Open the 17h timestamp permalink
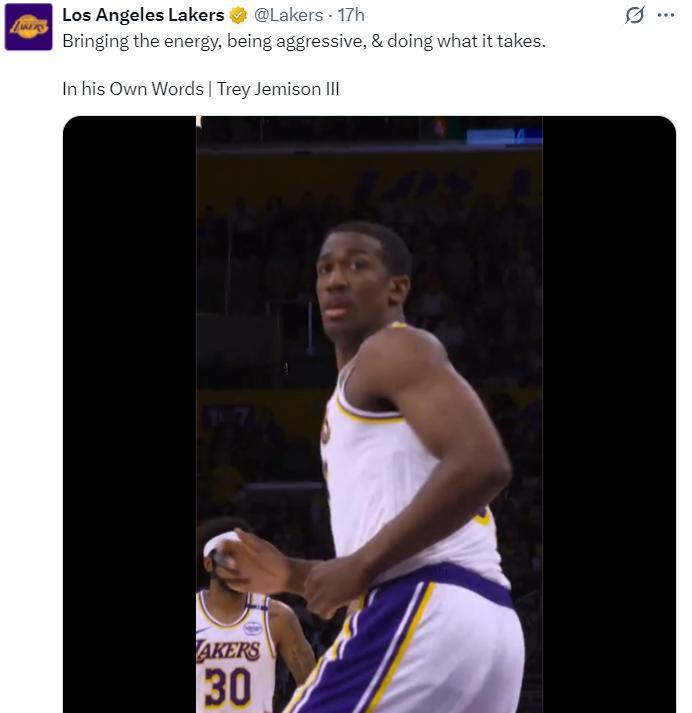This screenshot has height=713, width=692. click(x=351, y=15)
